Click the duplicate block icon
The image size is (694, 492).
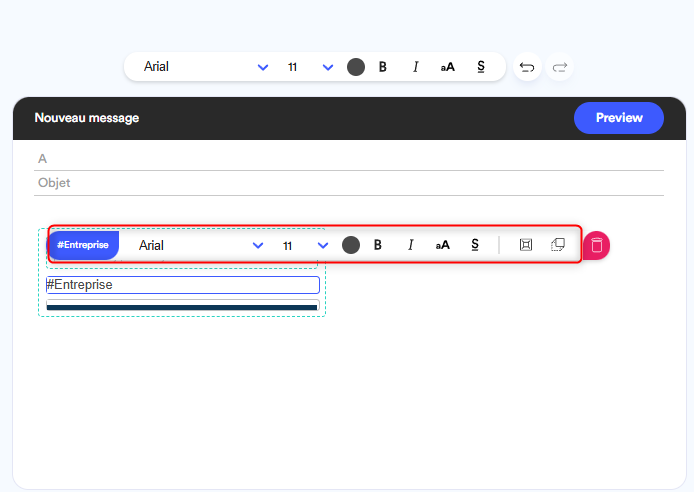click(558, 245)
